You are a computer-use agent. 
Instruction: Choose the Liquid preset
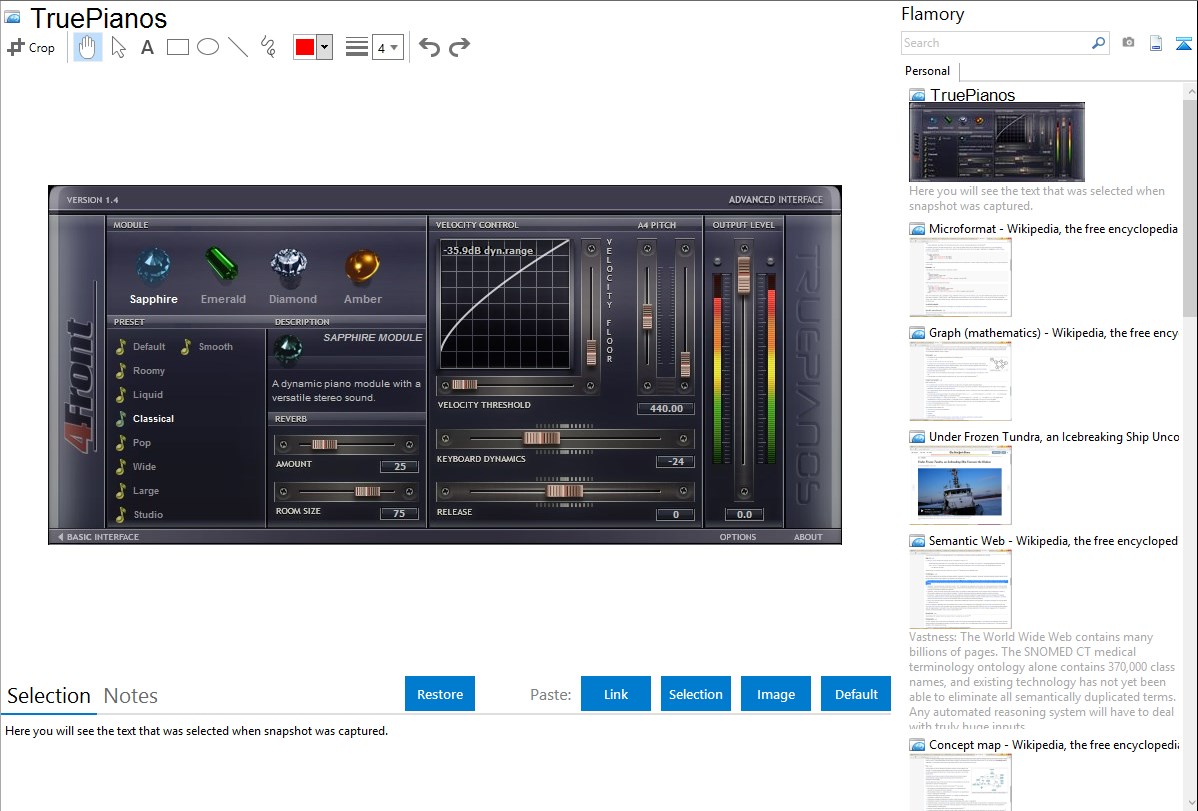(147, 394)
